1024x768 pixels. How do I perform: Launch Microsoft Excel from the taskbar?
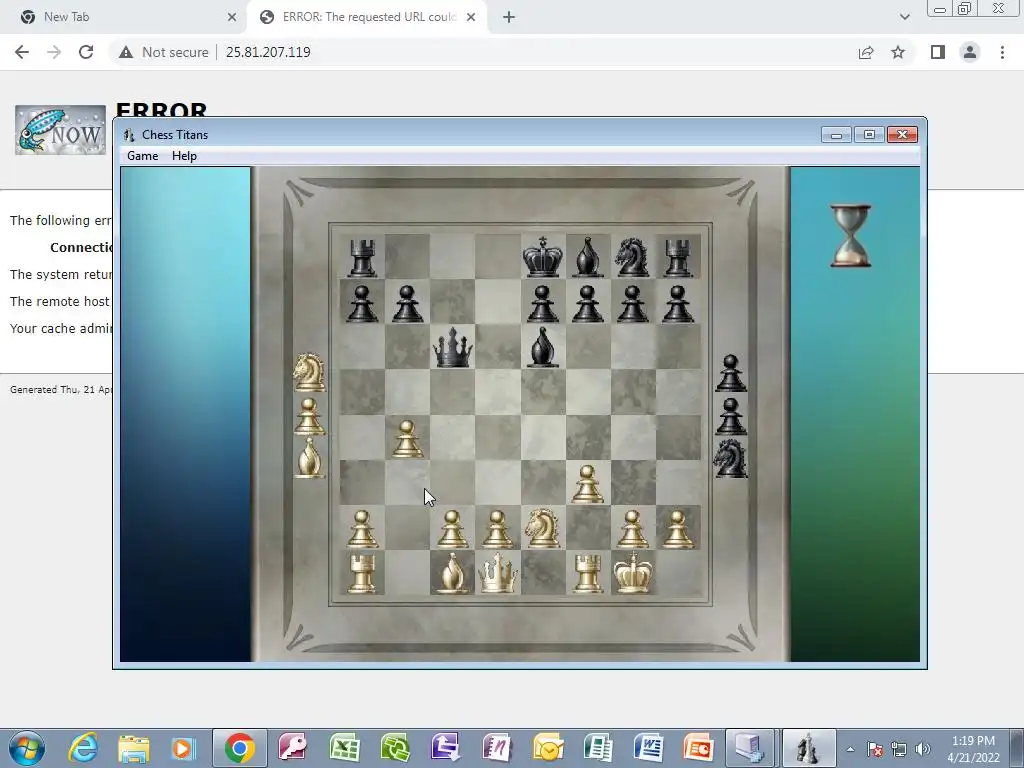click(344, 748)
